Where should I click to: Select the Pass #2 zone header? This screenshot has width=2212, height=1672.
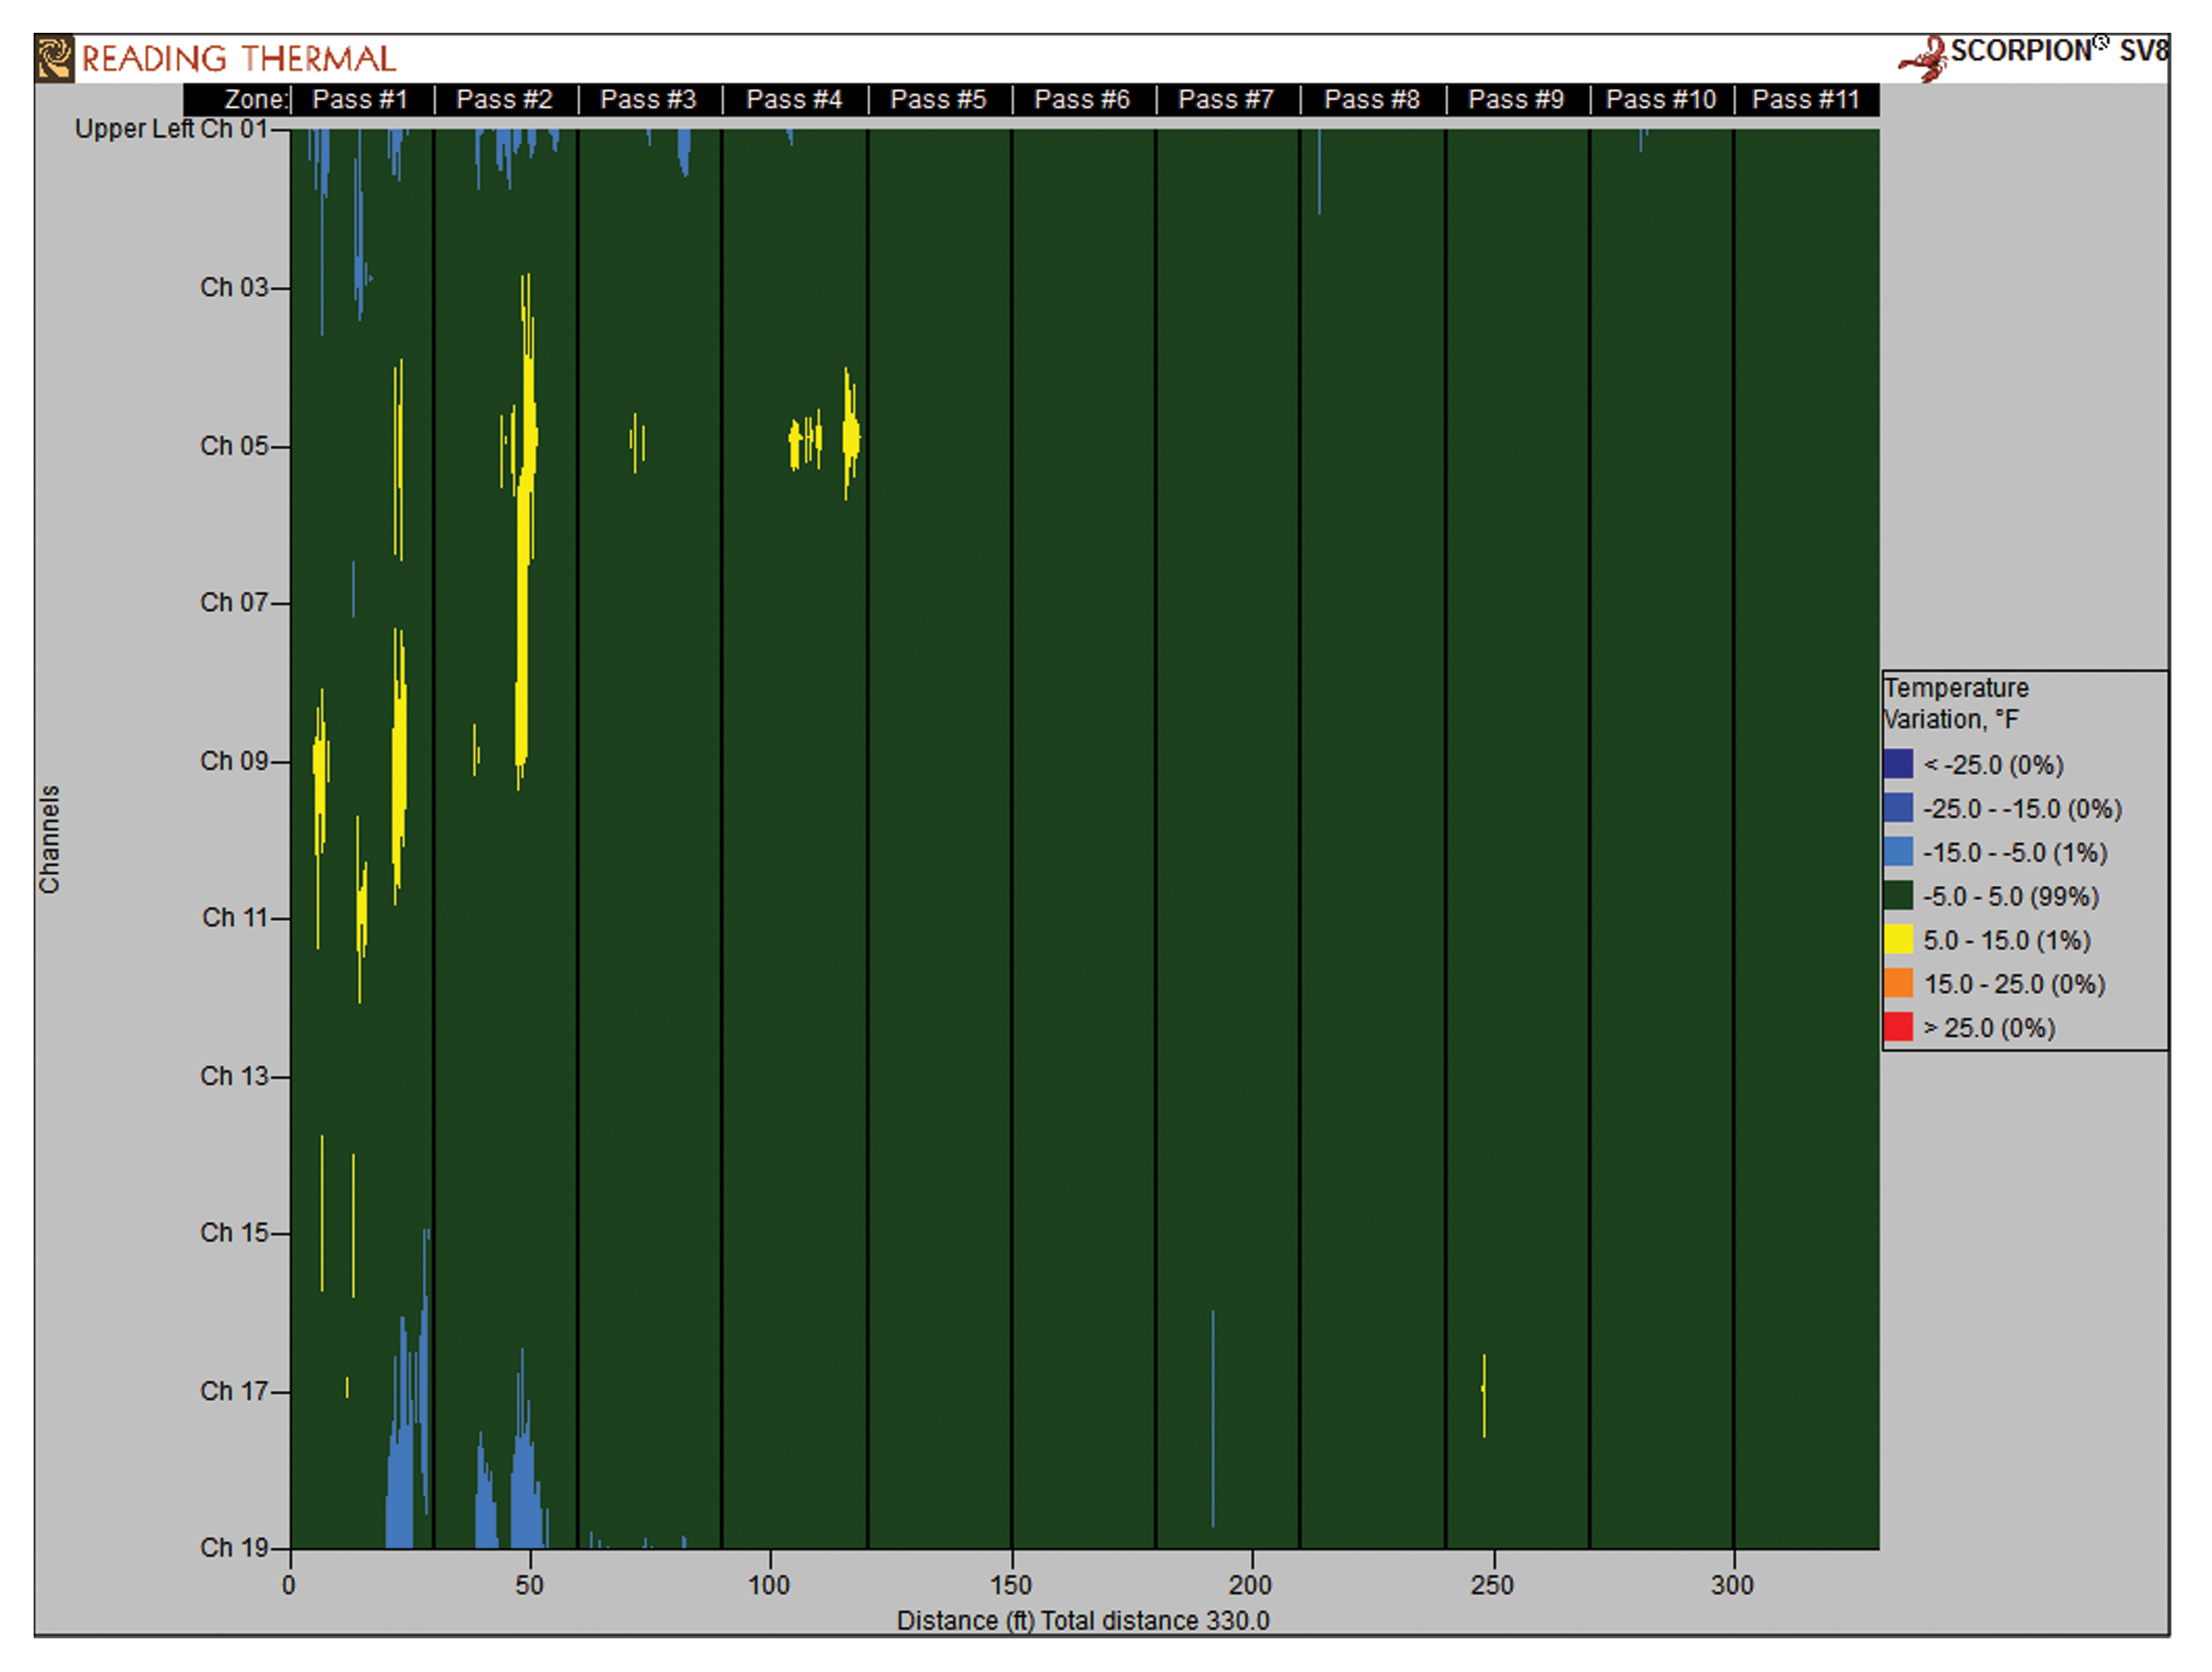tap(504, 99)
